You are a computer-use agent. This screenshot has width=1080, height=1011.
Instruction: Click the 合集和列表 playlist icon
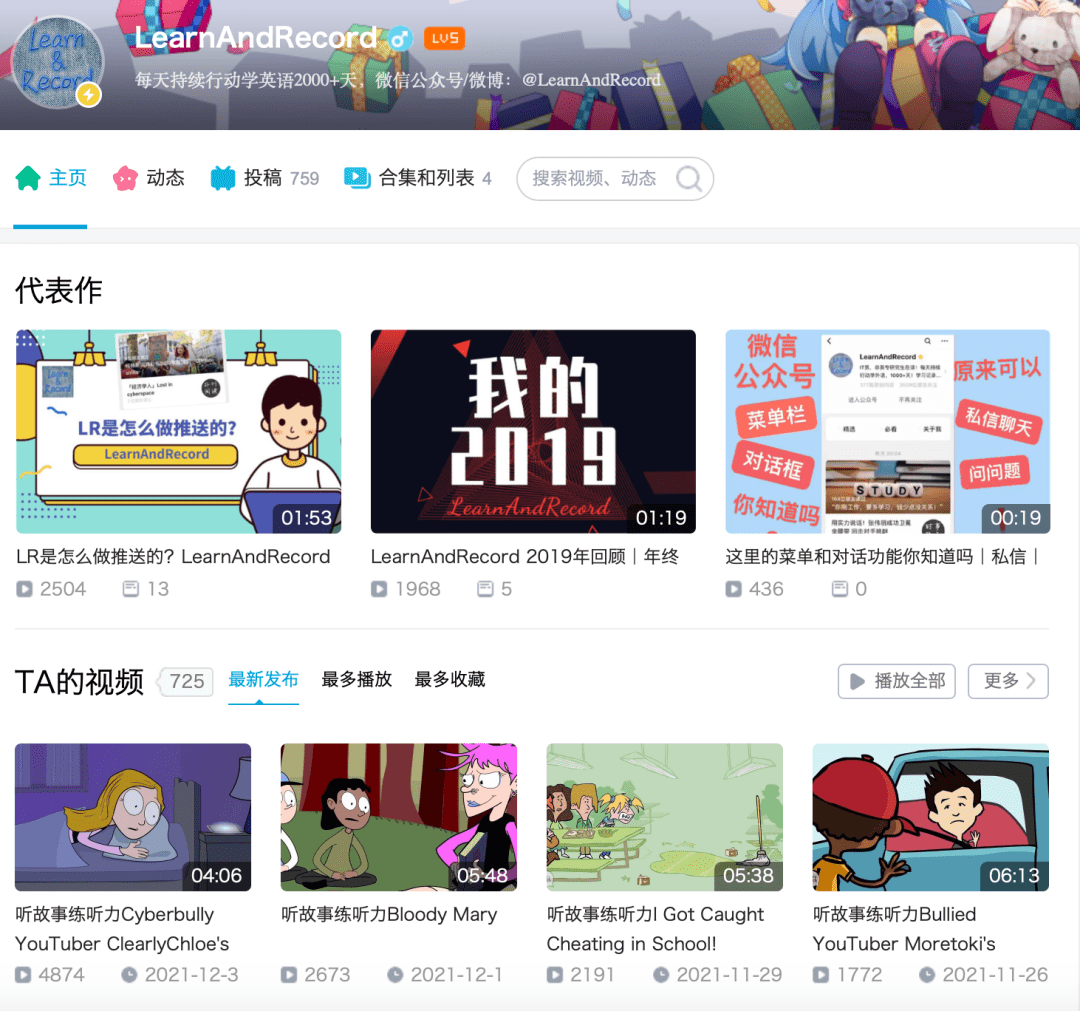(x=357, y=178)
